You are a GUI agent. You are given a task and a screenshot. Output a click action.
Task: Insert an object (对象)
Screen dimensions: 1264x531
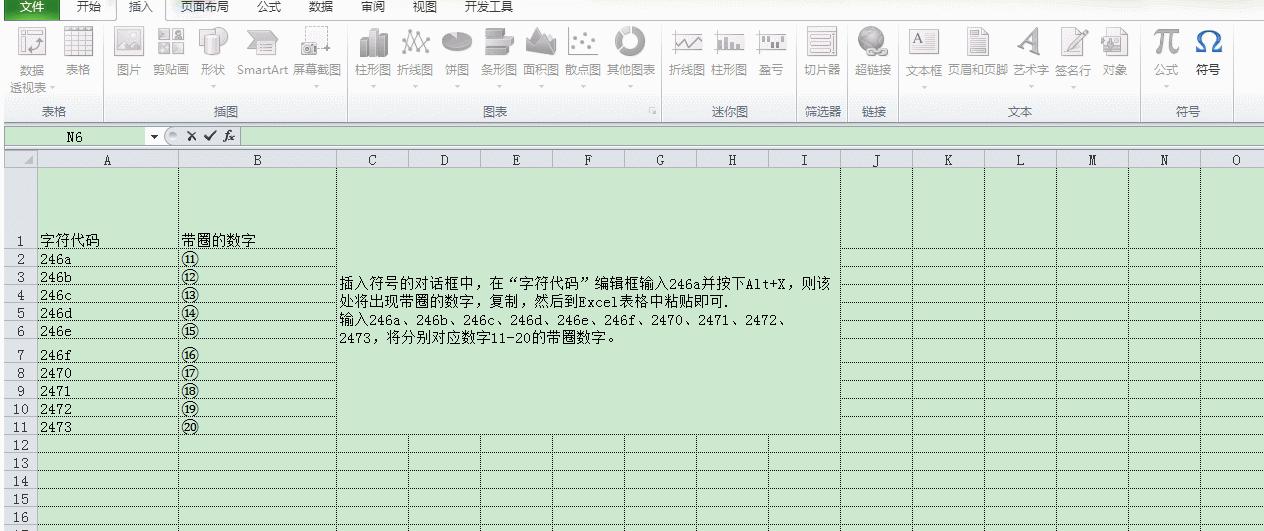point(1115,52)
